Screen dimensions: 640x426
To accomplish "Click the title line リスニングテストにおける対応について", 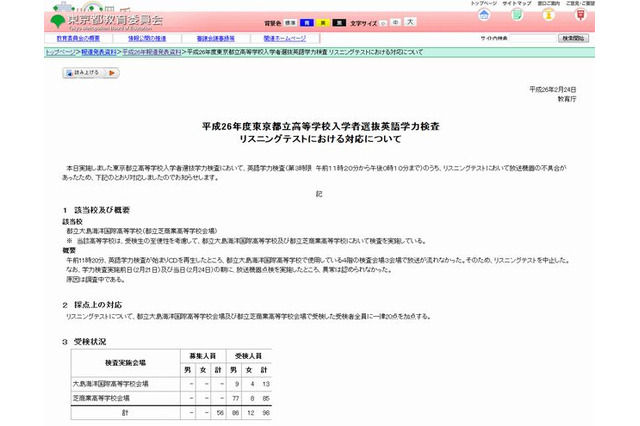I will (x=320, y=139).
